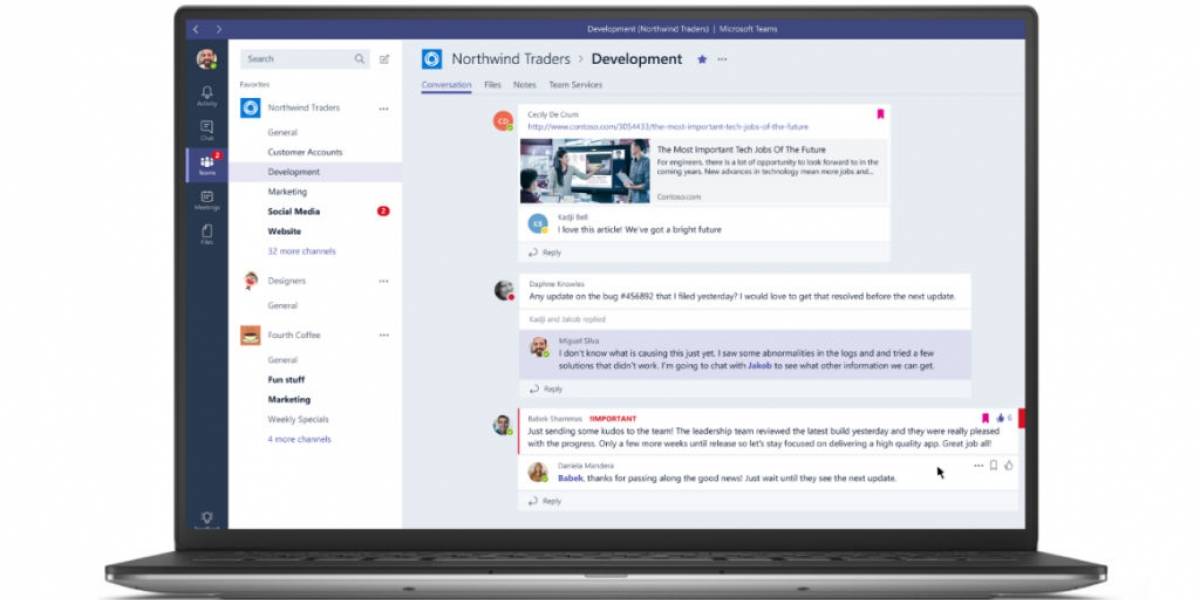This screenshot has height=600, width=1200.
Task: Open more options on Daniela Mandera's reply
Action: click(978, 465)
